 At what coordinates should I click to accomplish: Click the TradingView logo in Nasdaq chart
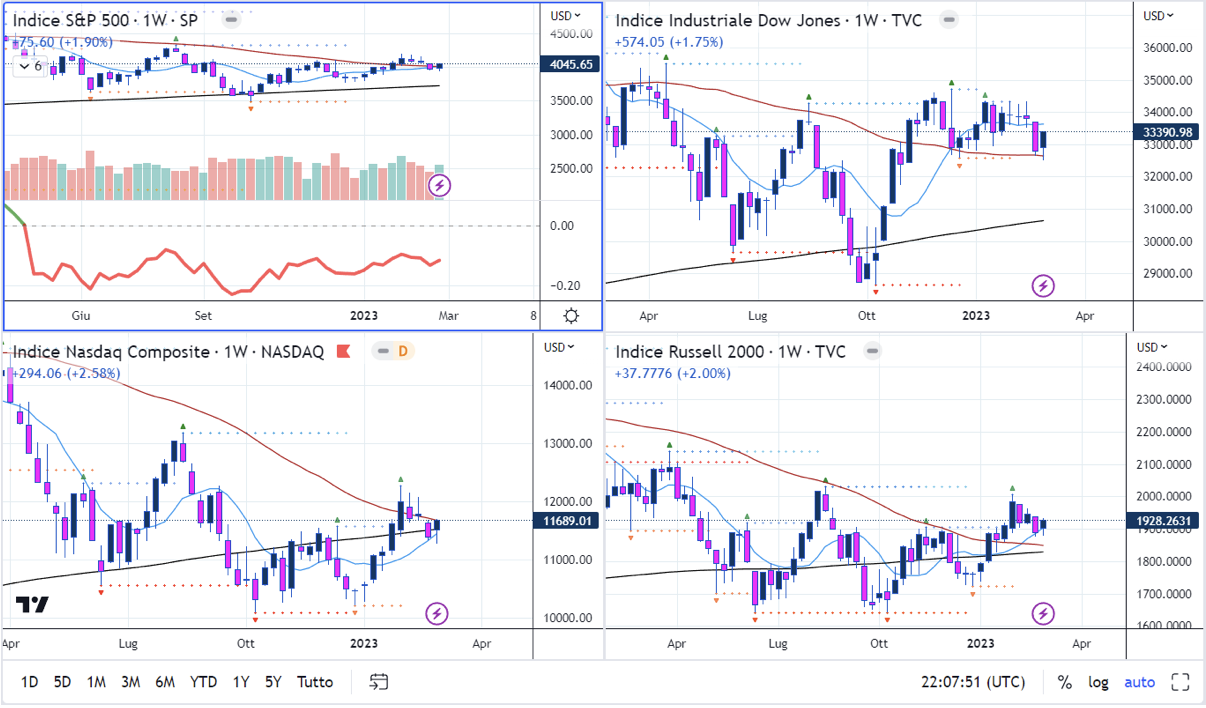tap(33, 606)
